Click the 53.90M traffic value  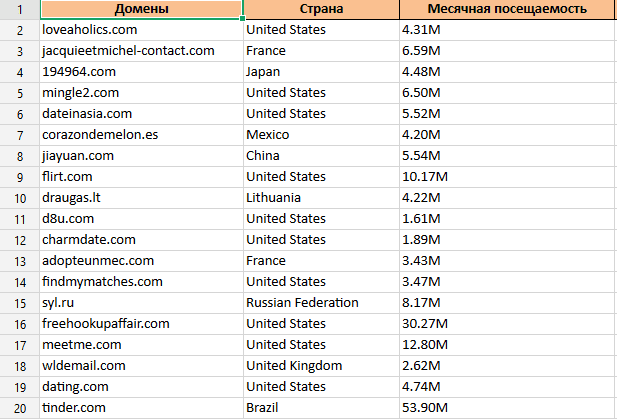[507, 408]
